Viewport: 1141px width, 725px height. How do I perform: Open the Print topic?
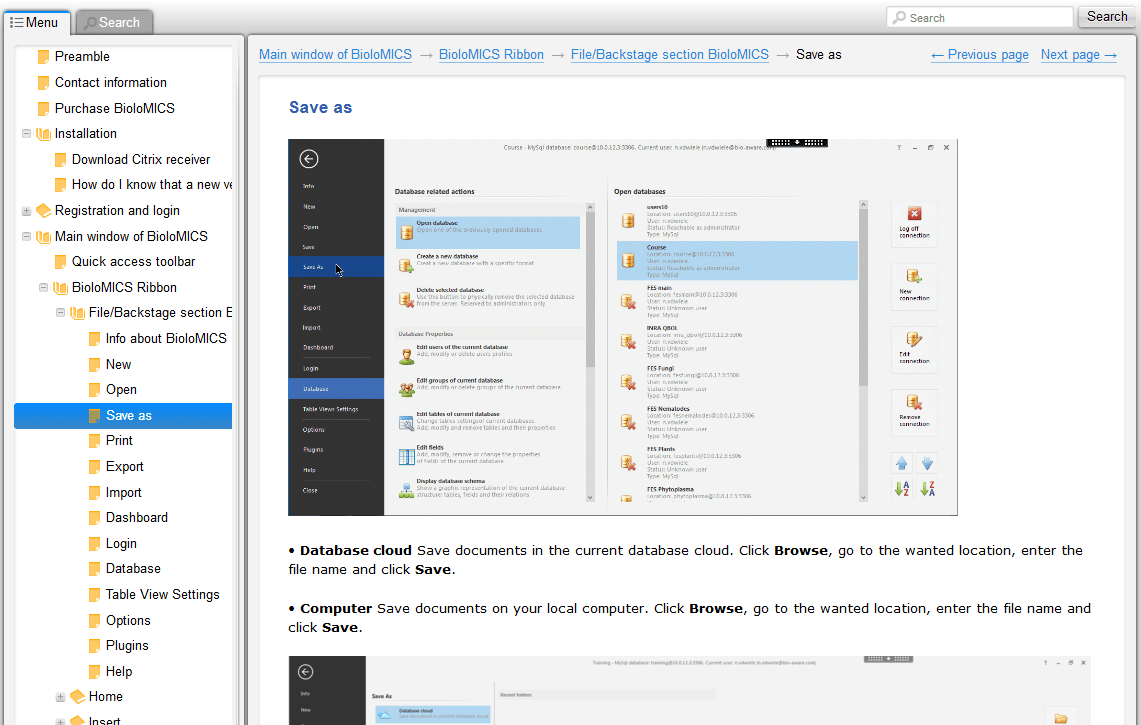(x=119, y=441)
